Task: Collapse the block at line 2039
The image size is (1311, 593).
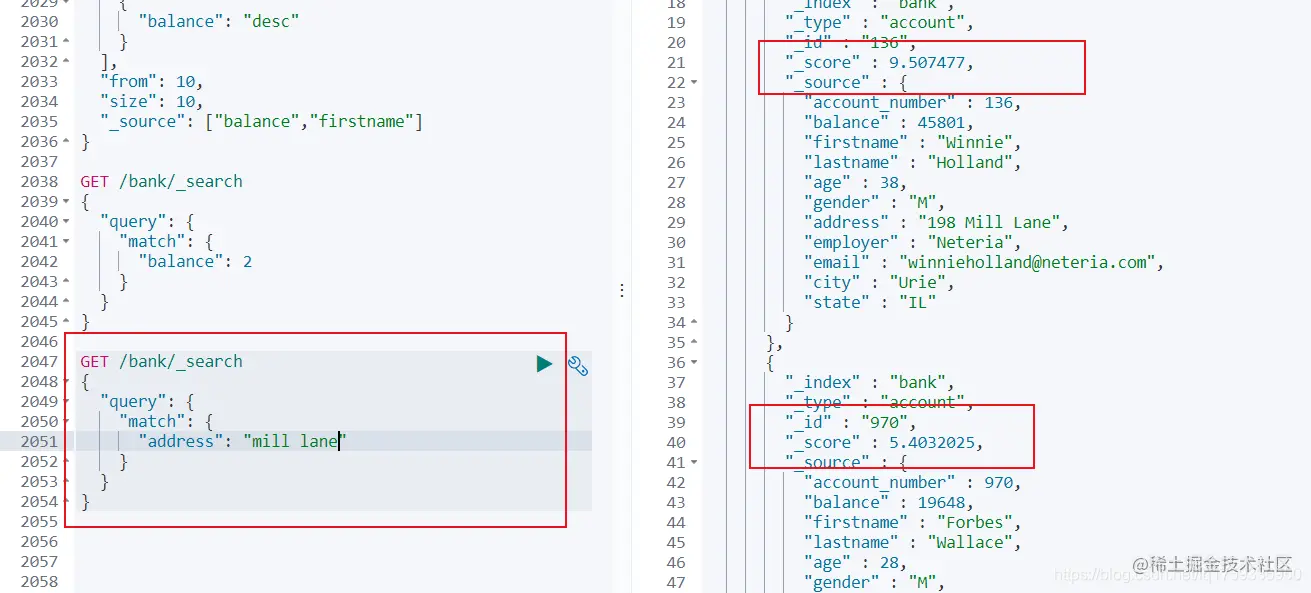Action: 66,202
